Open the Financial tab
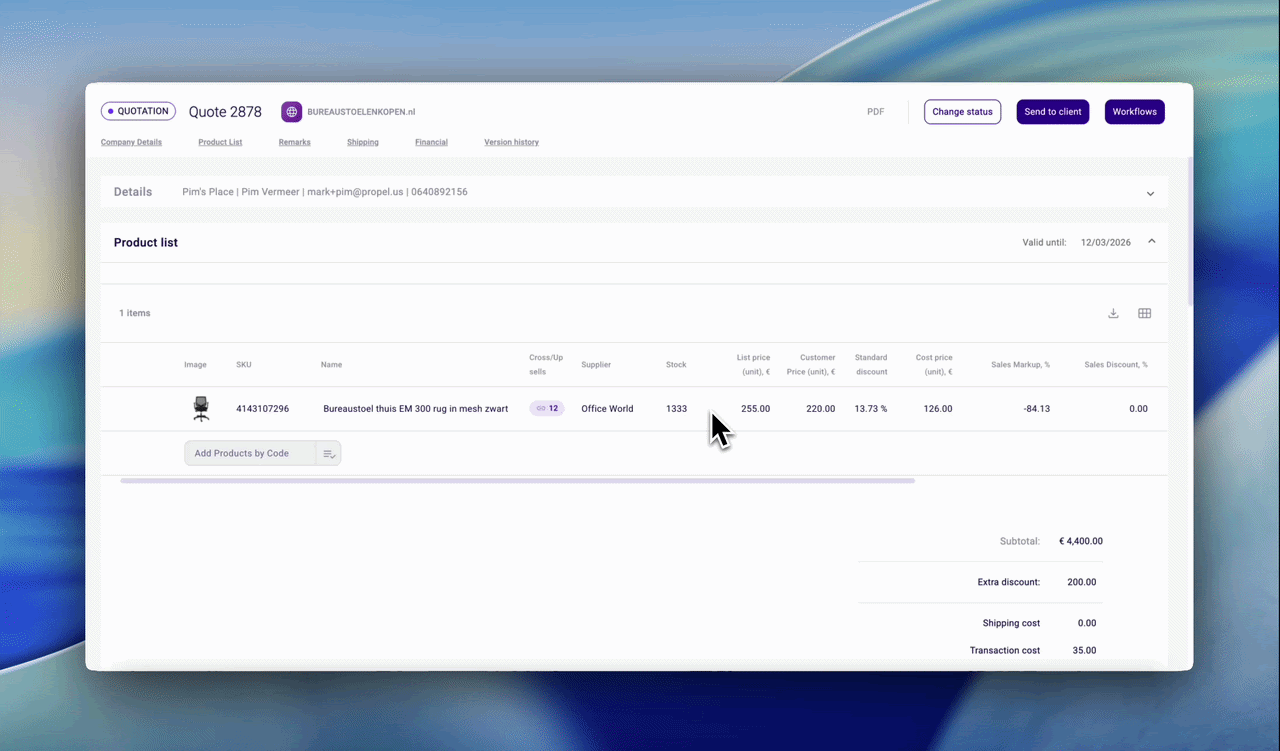 click(x=431, y=142)
